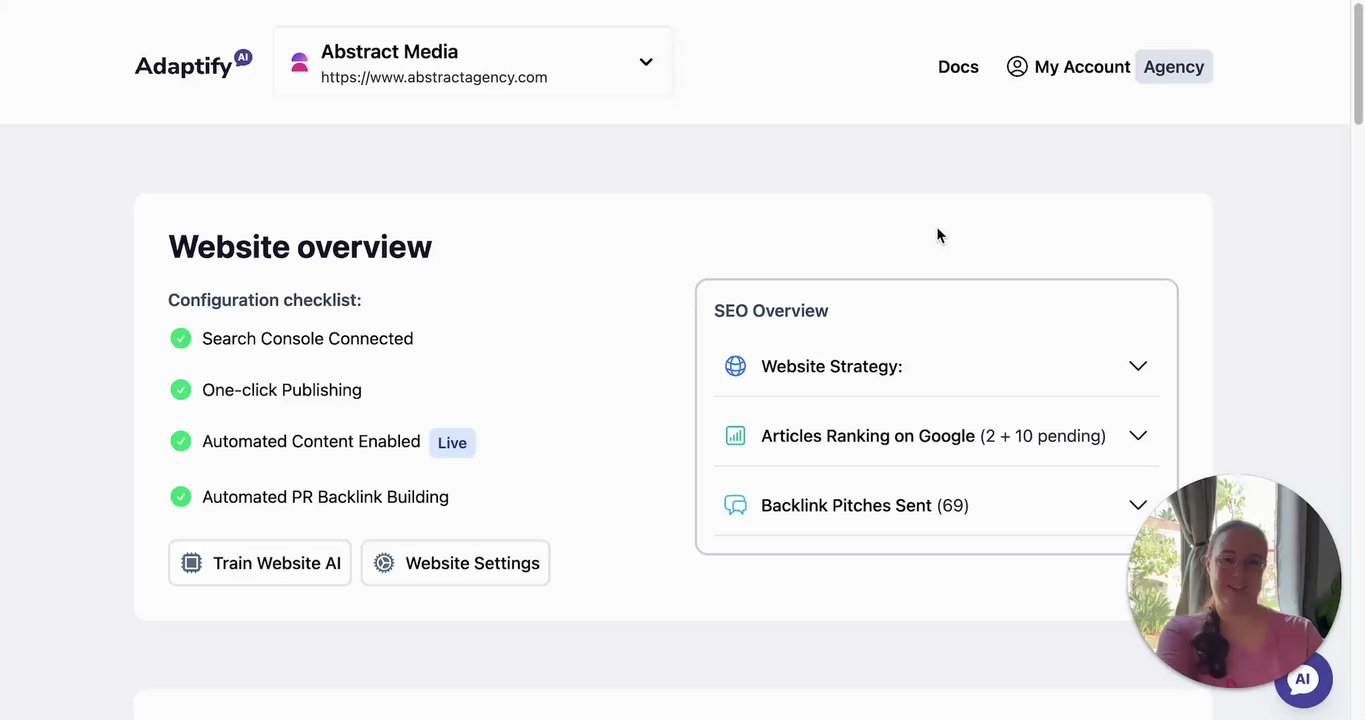Expand the Backlink Pitches Sent section
Screen dimensions: 1365x720
click(1137, 505)
